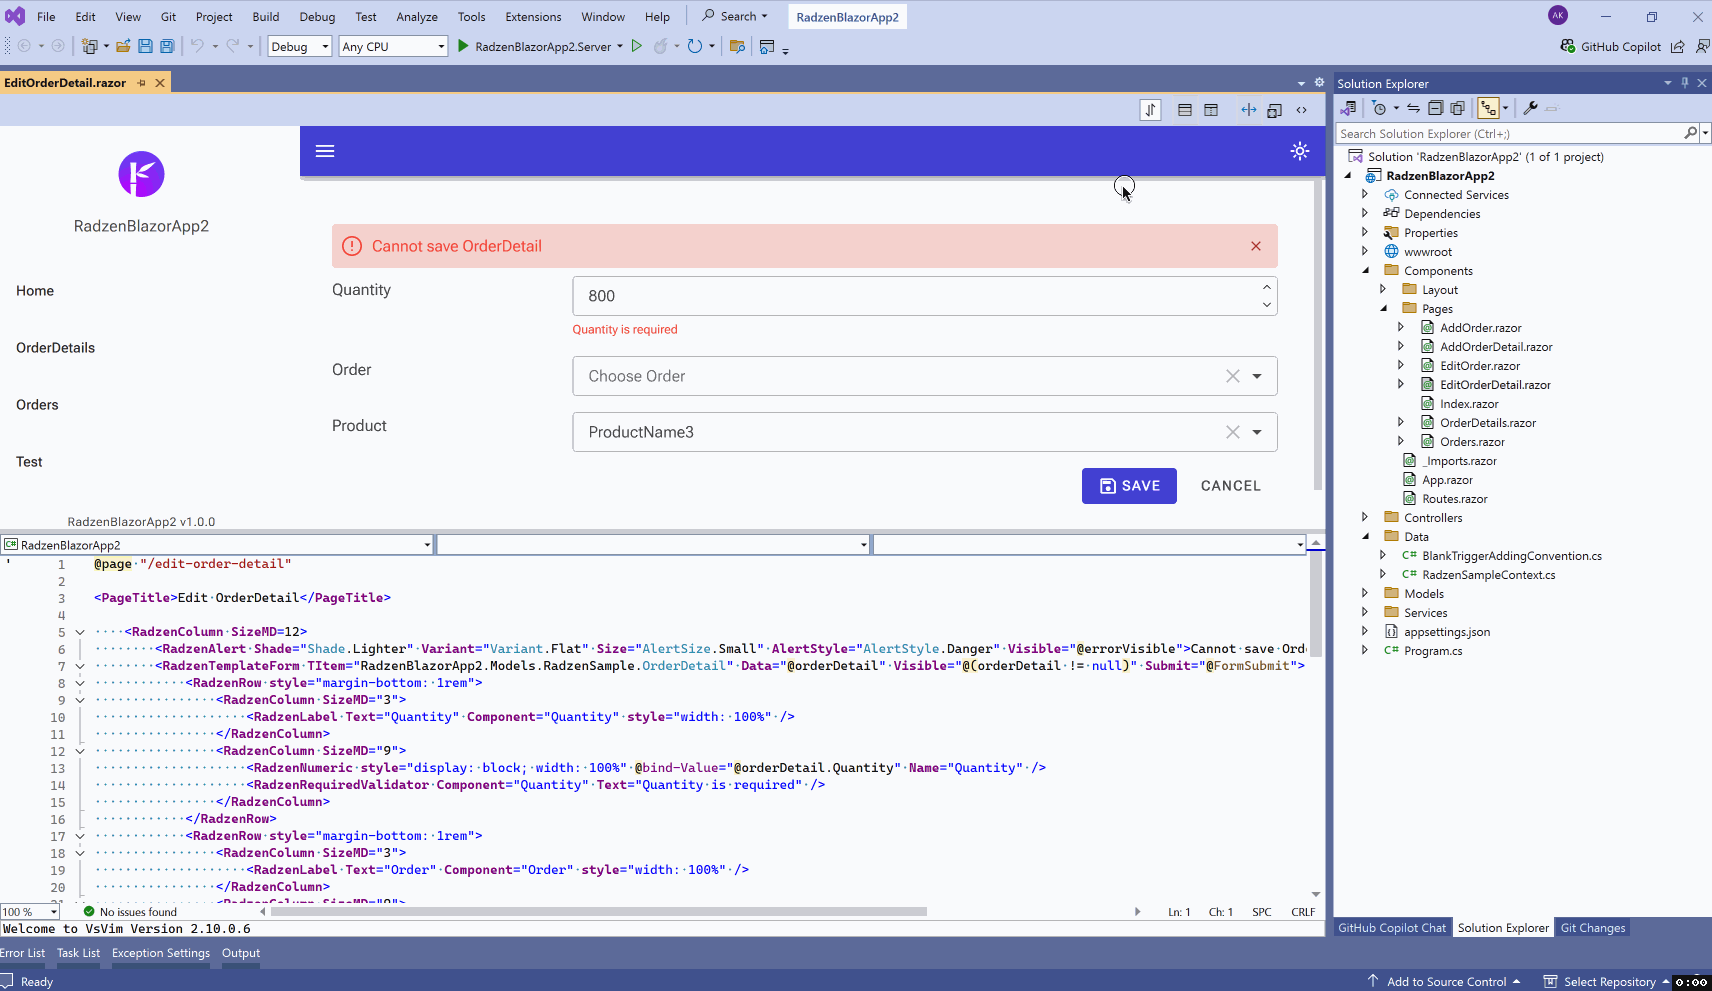Click the Properties wrench icon
Image resolution: width=1712 pixels, height=991 pixels.
tap(1530, 108)
